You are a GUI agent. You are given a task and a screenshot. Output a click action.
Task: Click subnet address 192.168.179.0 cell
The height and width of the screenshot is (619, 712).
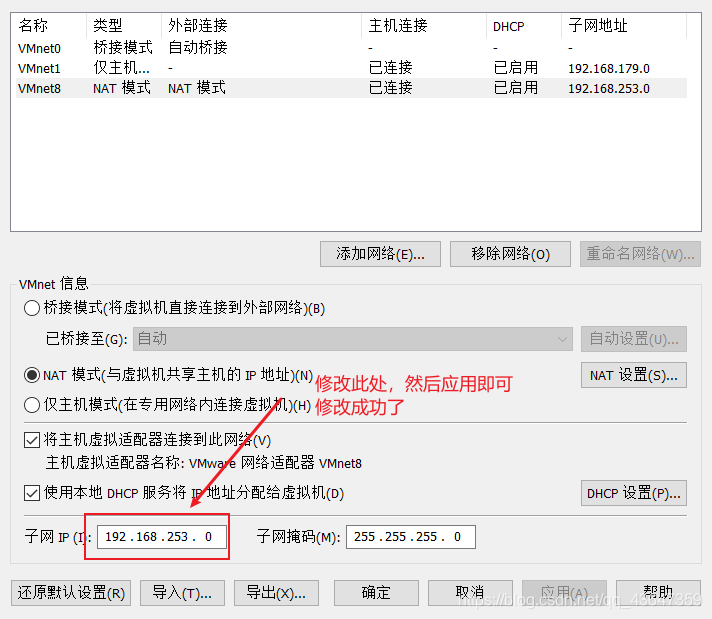[x=609, y=69]
